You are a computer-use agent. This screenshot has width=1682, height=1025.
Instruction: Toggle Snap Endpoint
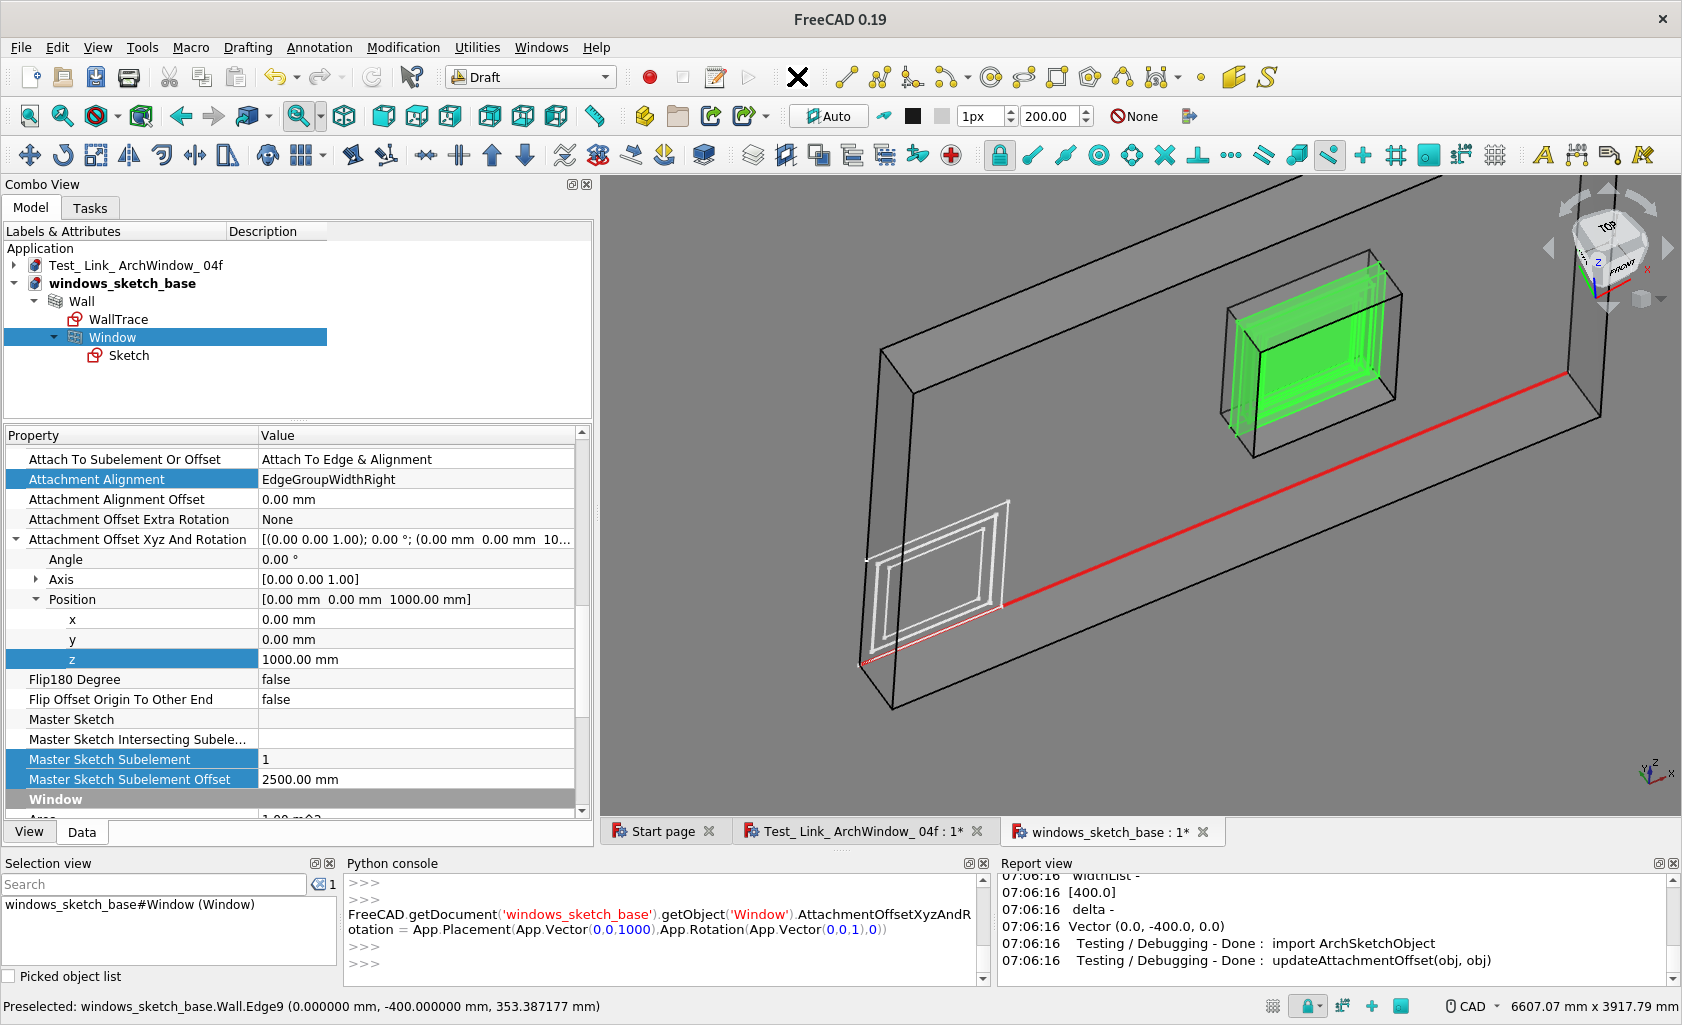click(1033, 155)
